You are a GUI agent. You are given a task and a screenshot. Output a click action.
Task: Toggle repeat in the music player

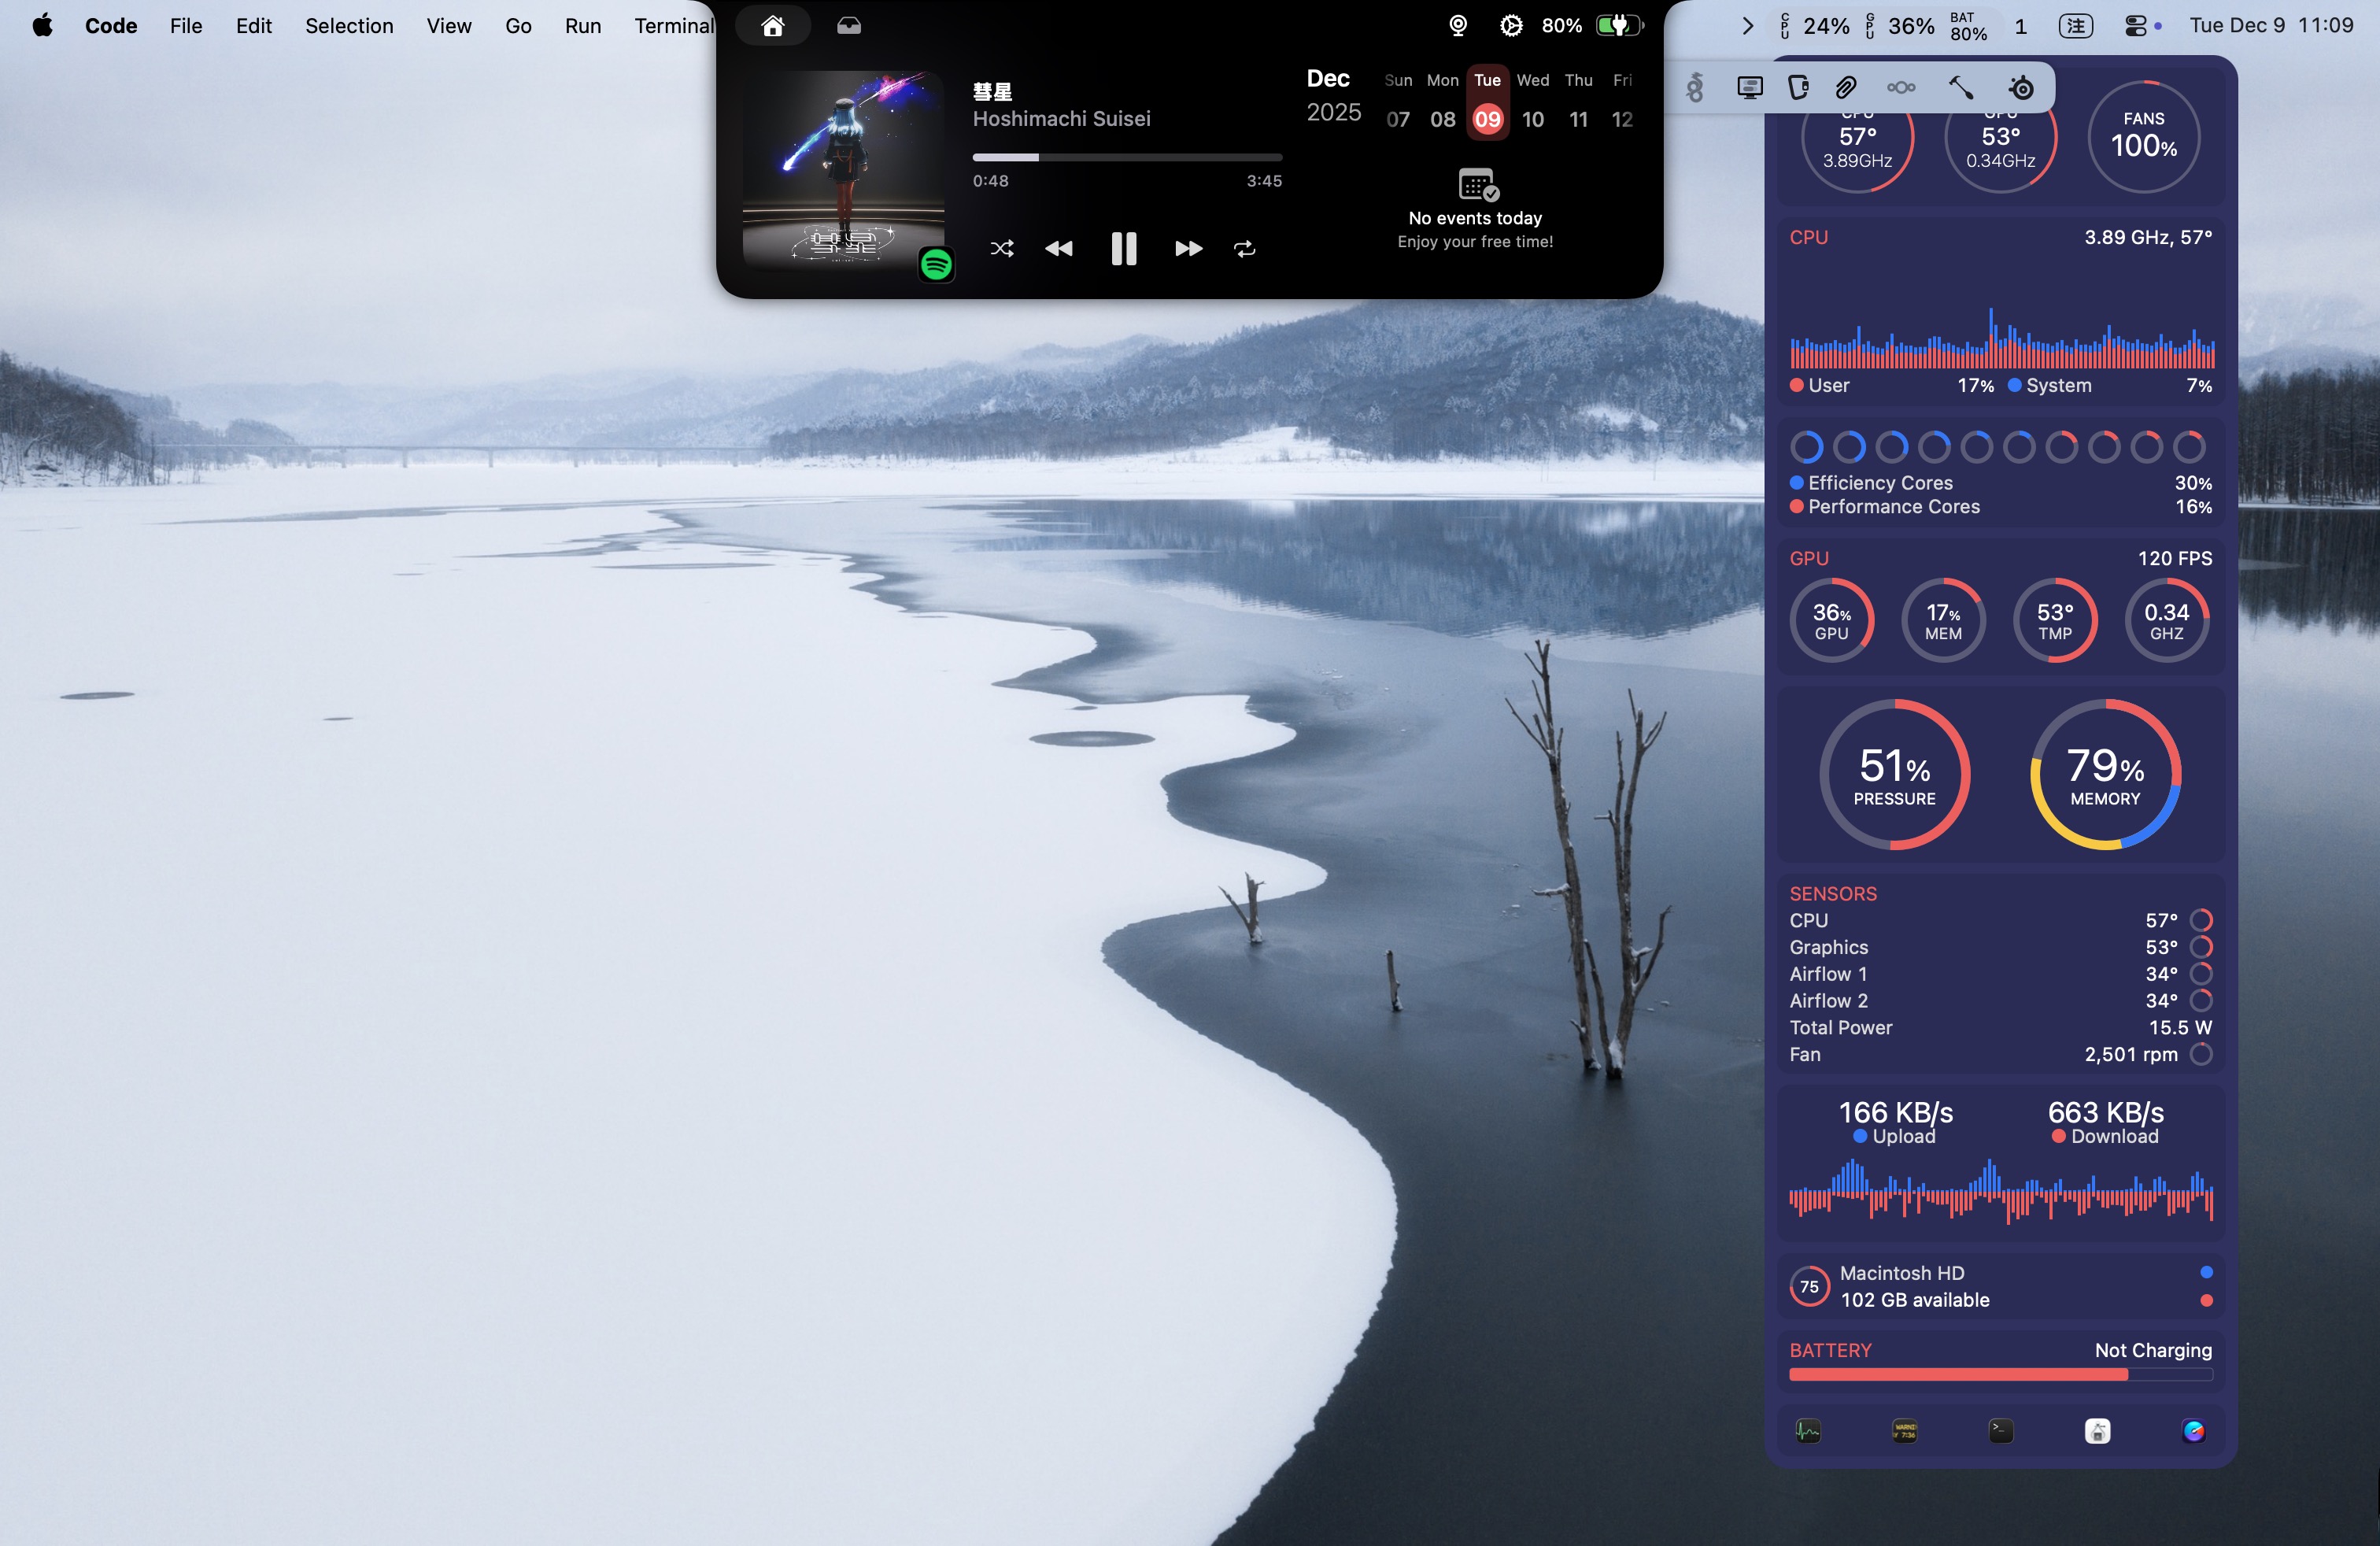(x=1244, y=248)
